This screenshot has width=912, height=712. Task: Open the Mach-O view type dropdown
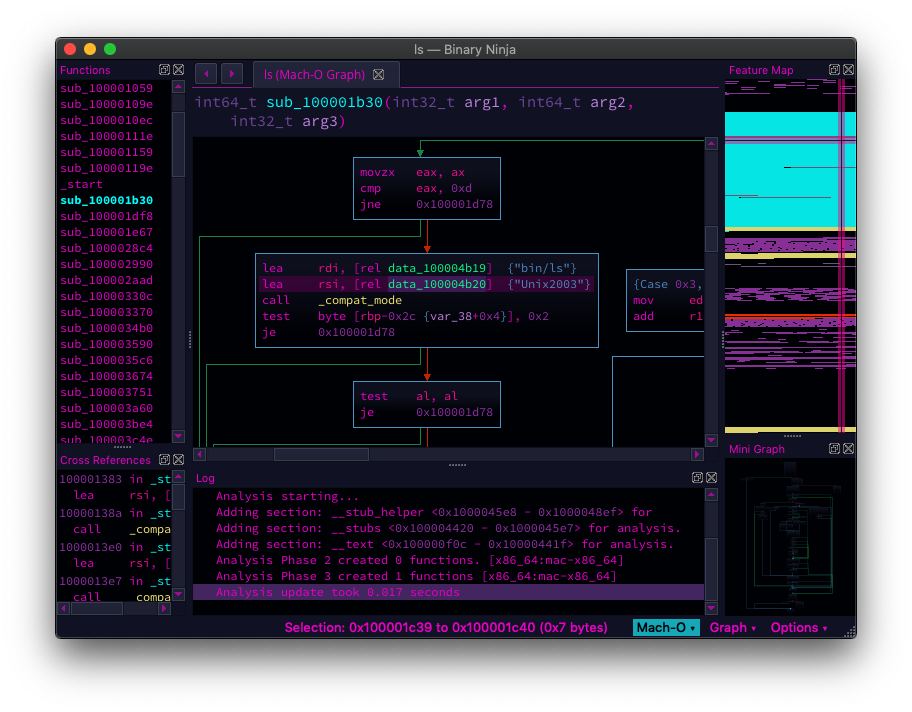coord(666,628)
